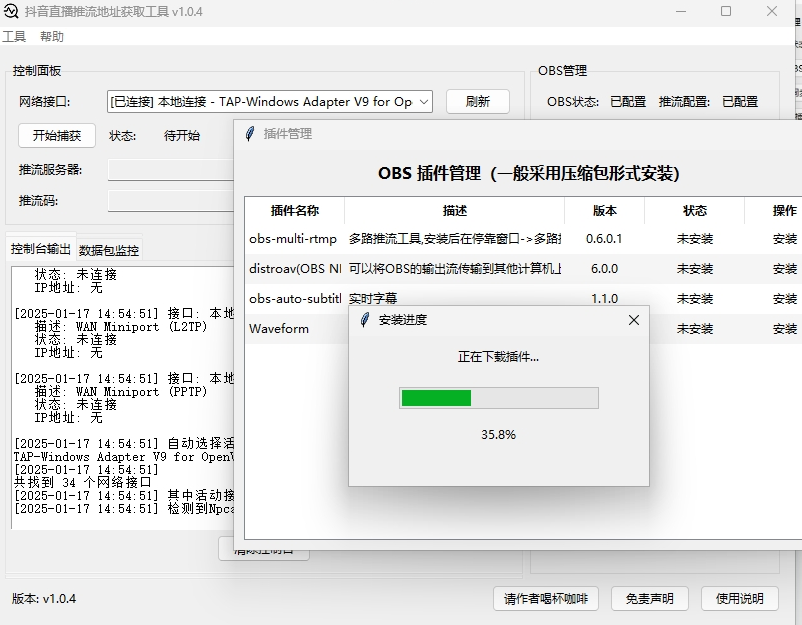Screen dimensions: 802x625
Task: Click version 6.0.0 cell
Action: click(x=604, y=269)
